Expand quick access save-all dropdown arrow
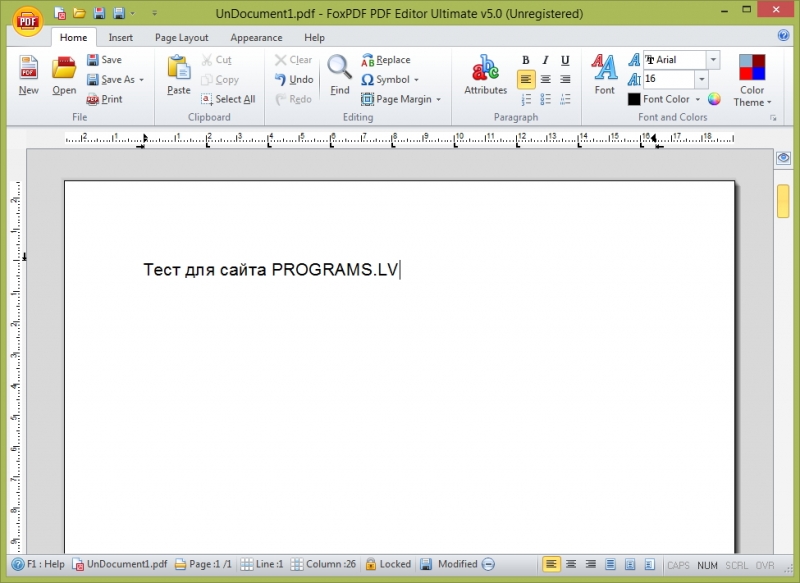Image resolution: width=800 pixels, height=583 pixels. (133, 13)
